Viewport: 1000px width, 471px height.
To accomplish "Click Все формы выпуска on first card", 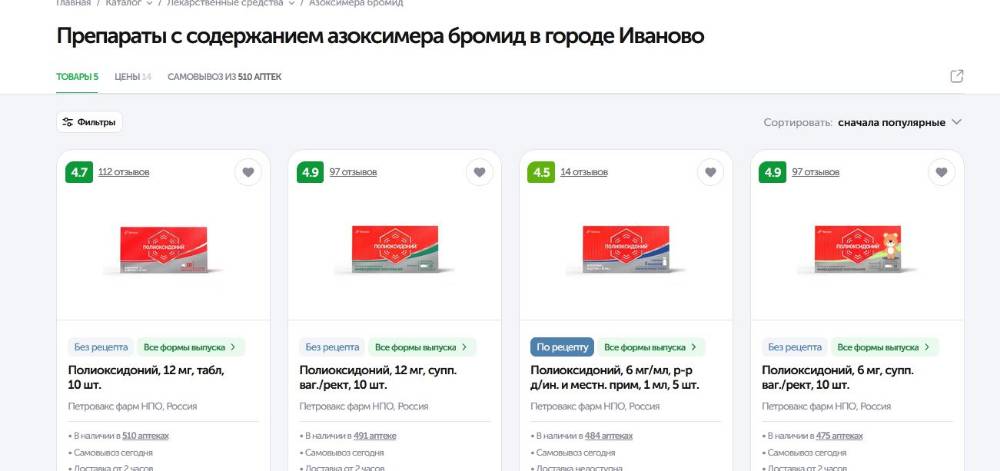I will click(190, 347).
